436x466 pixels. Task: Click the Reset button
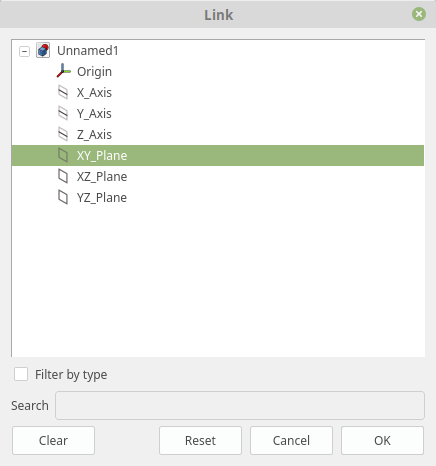coord(200,440)
